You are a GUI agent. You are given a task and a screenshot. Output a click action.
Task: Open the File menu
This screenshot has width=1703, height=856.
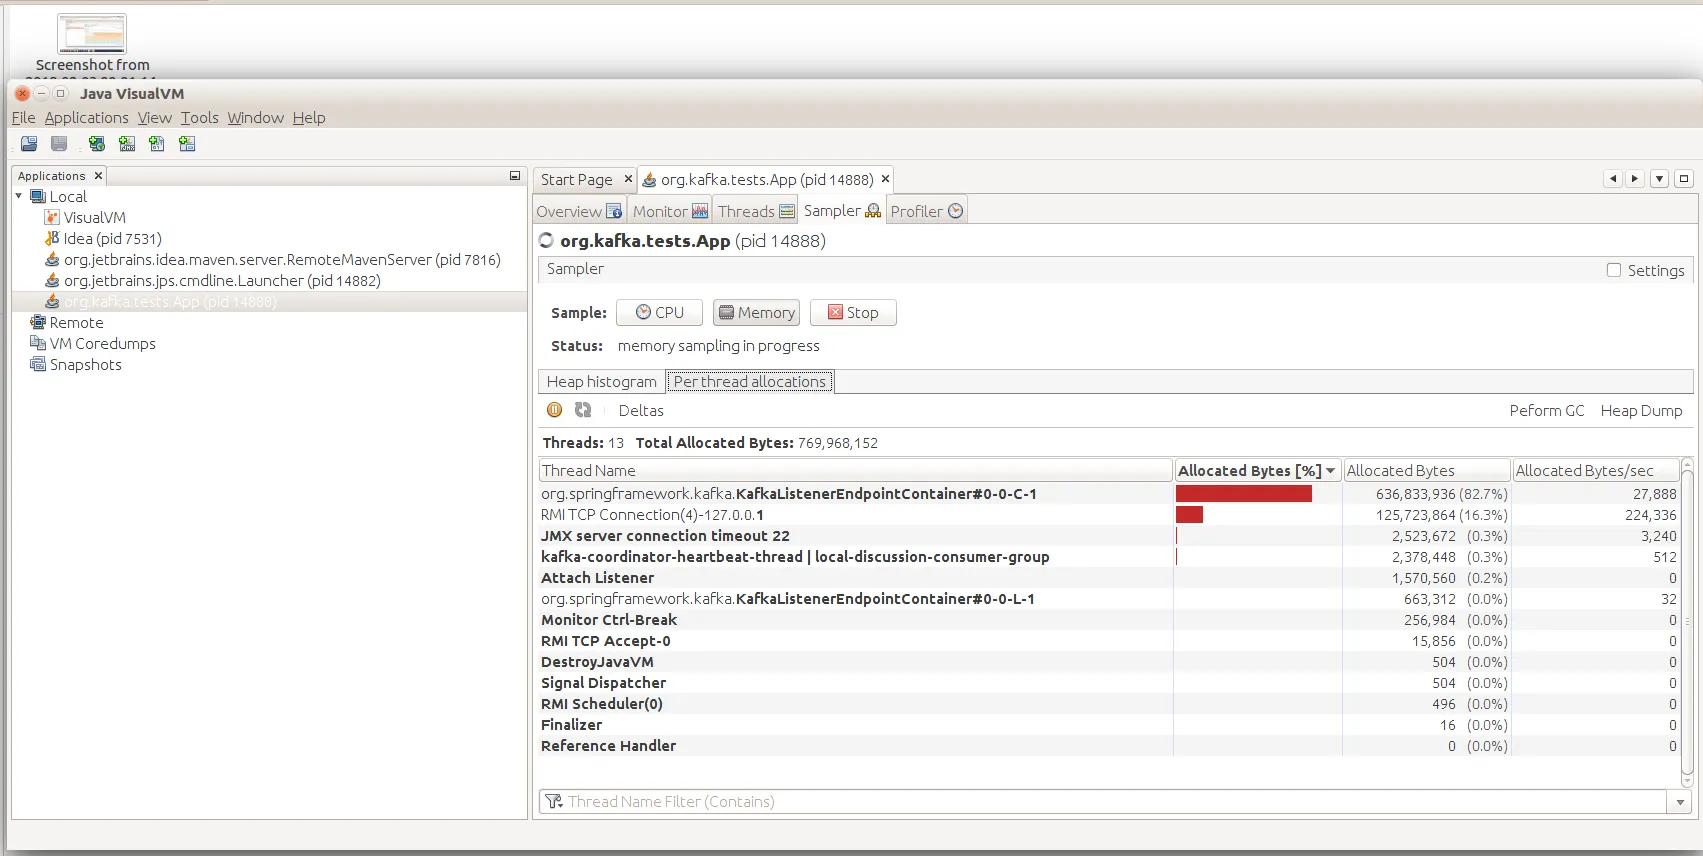(x=23, y=118)
